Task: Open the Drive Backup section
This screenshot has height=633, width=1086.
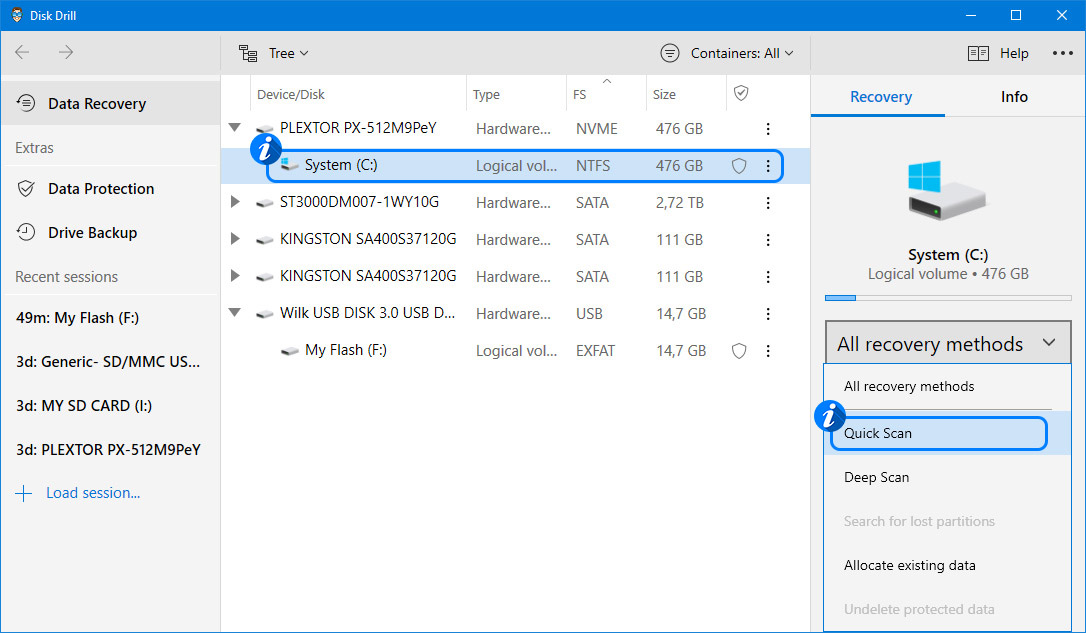Action: click(x=92, y=232)
